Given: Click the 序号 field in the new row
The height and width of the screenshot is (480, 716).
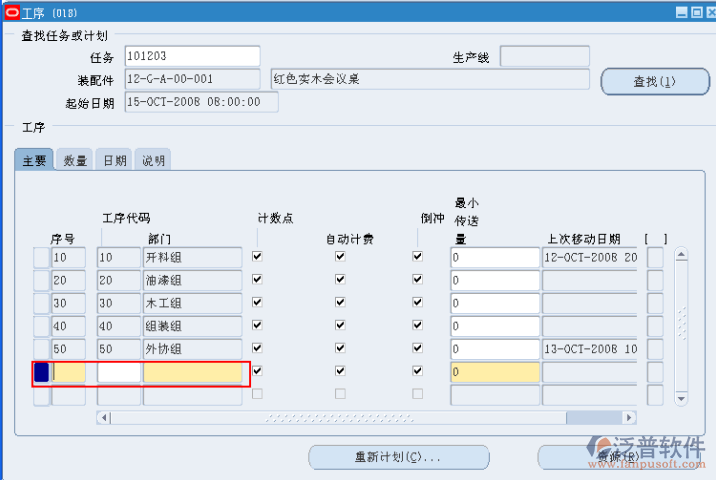Looking at the screenshot, I should (68, 372).
